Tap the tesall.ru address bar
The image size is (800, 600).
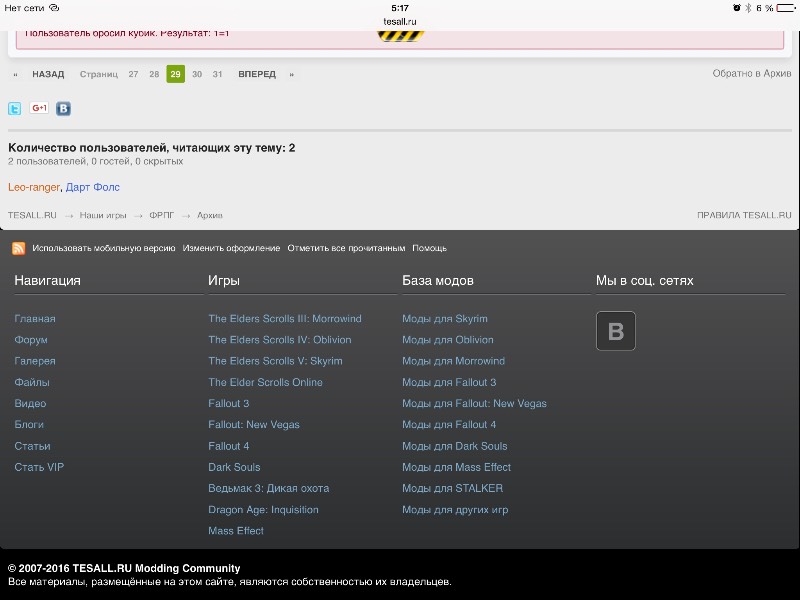point(400,22)
